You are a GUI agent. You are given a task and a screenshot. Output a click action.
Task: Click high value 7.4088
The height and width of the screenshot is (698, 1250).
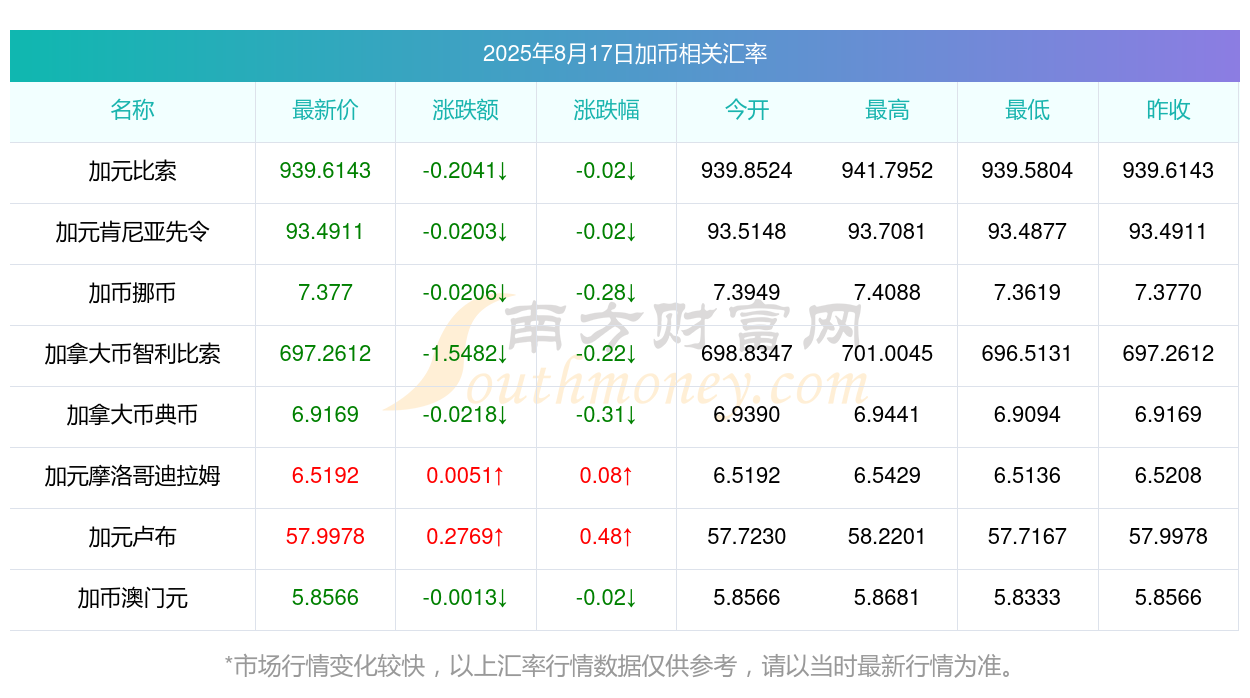[x=887, y=293]
